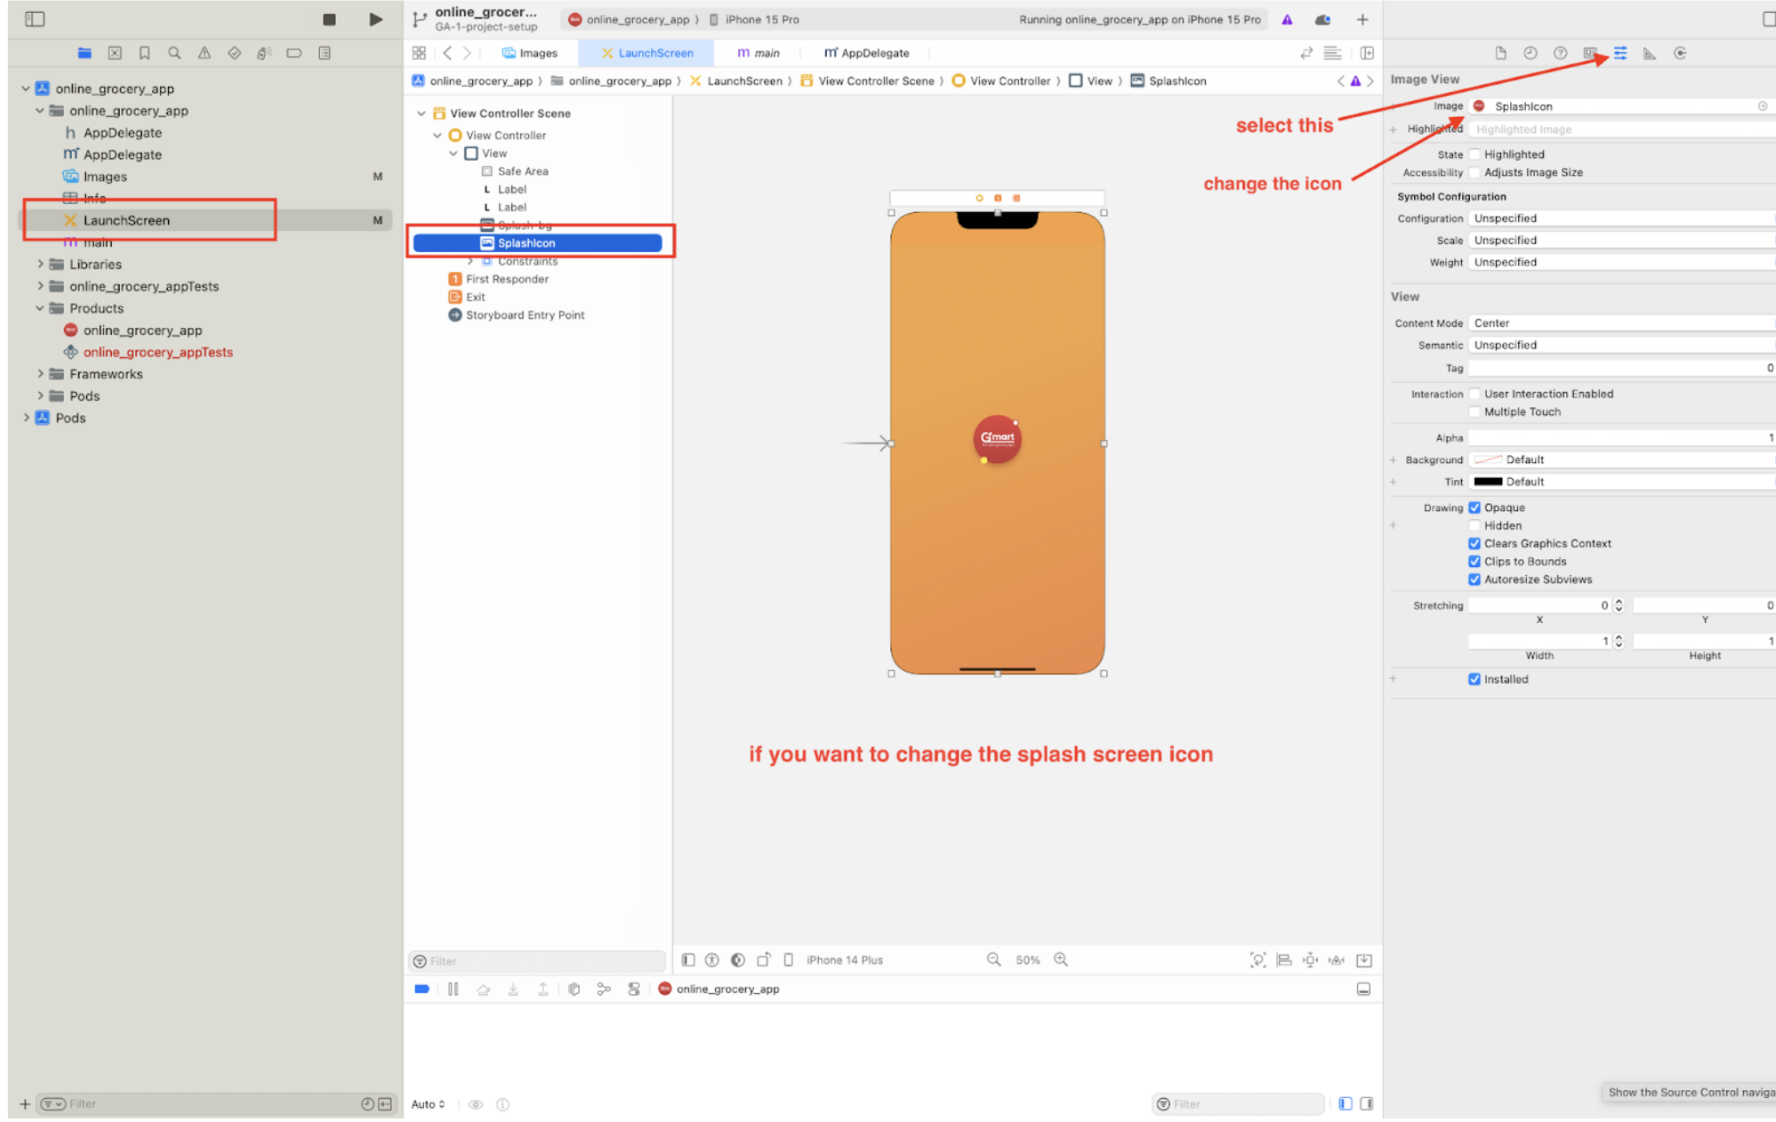Open the Find navigator search icon
Image resolution: width=1776 pixels, height=1122 pixels.
[174, 53]
